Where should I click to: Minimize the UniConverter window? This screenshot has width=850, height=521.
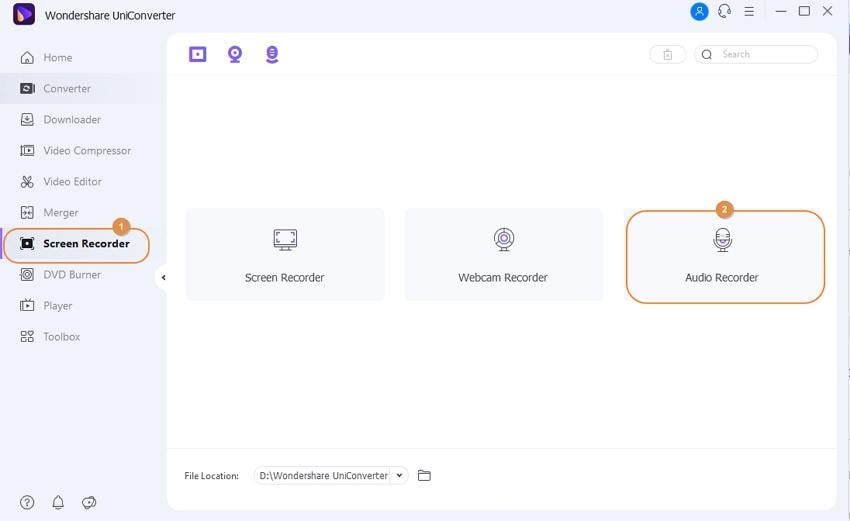click(x=781, y=11)
